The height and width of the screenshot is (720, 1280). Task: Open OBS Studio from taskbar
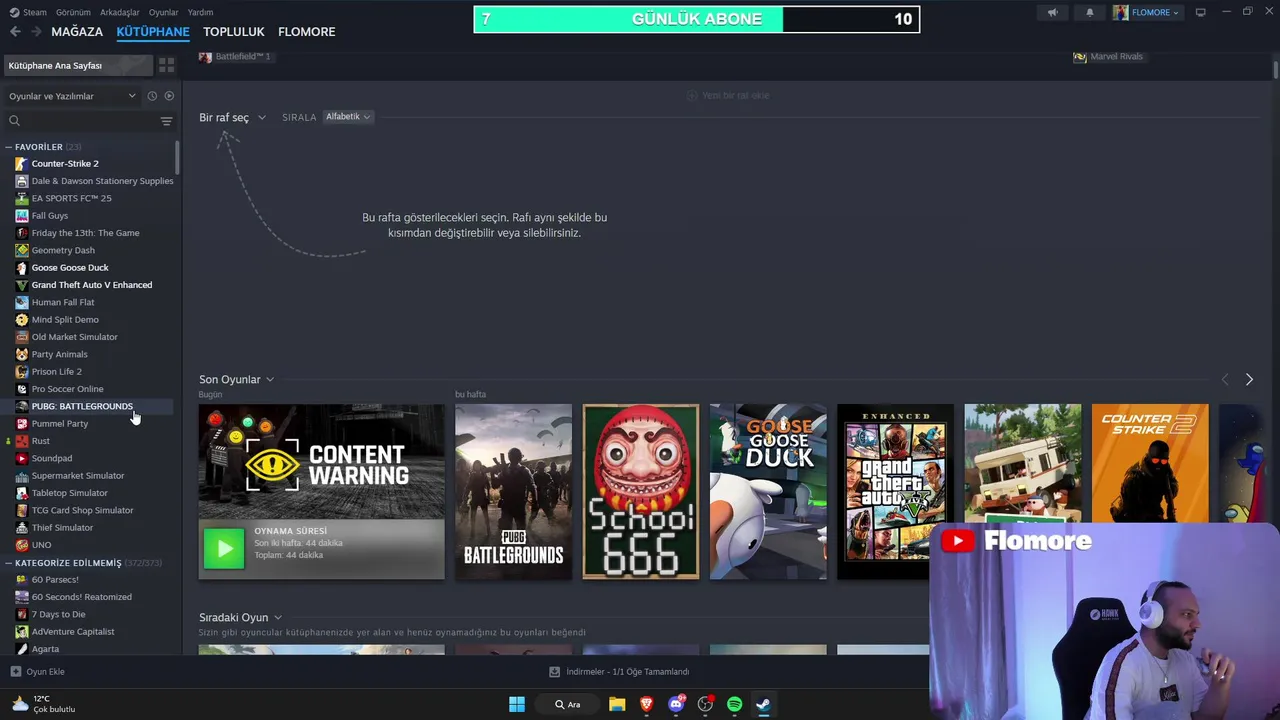(x=705, y=704)
